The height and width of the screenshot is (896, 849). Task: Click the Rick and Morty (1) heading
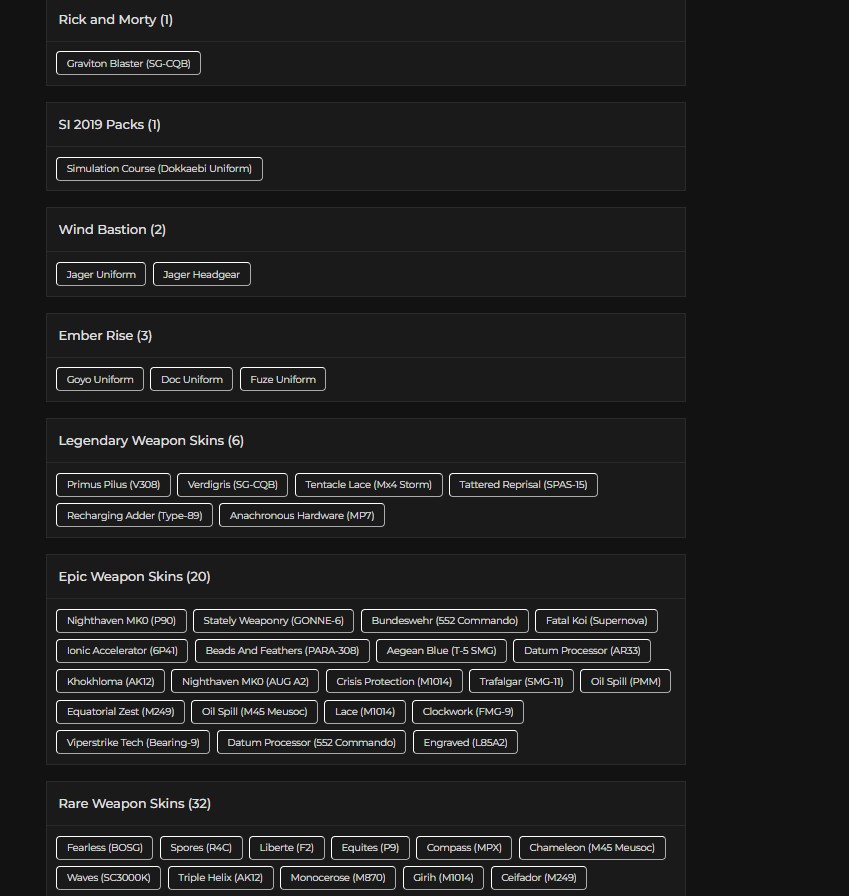115,19
